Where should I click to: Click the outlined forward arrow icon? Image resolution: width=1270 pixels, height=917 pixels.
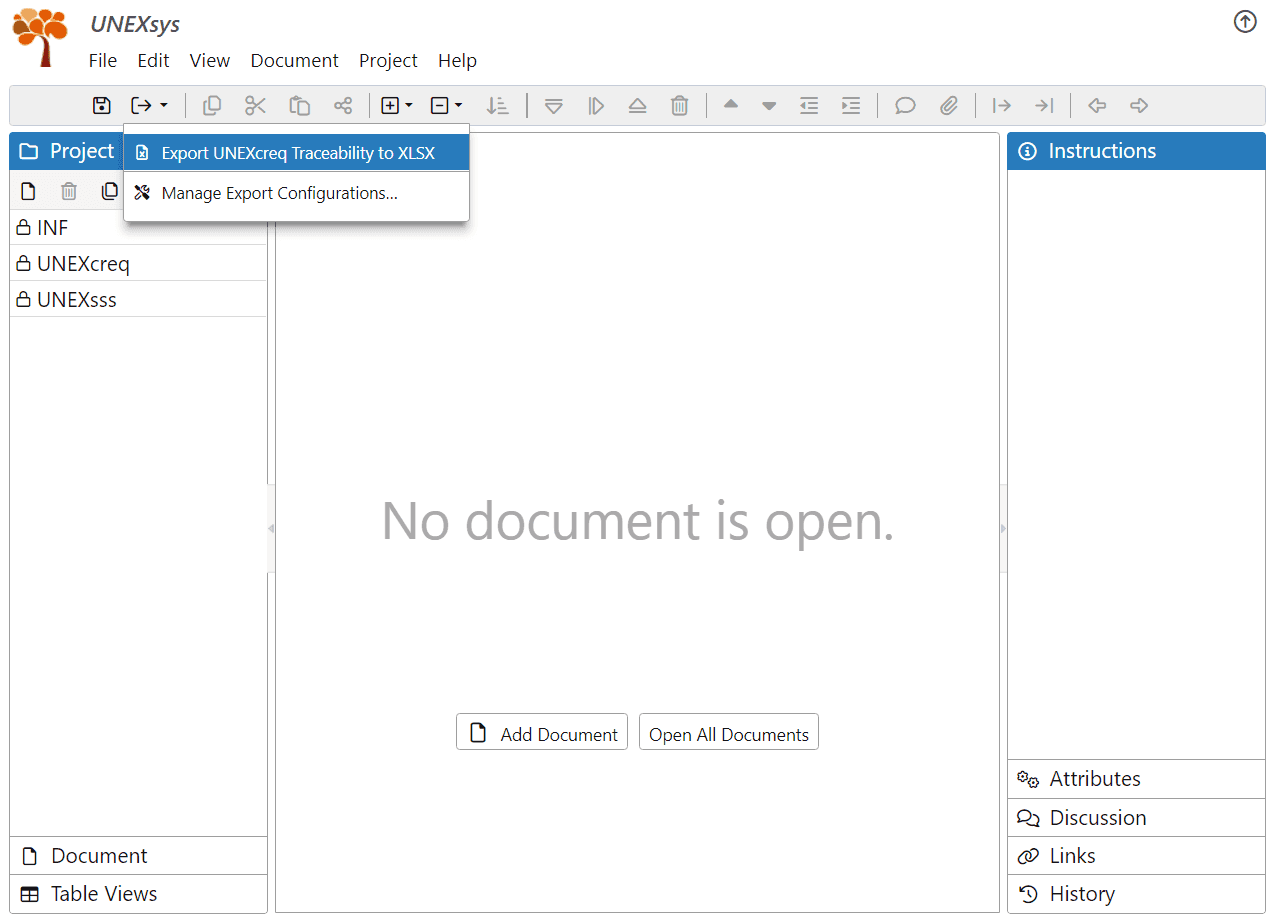click(x=1138, y=105)
